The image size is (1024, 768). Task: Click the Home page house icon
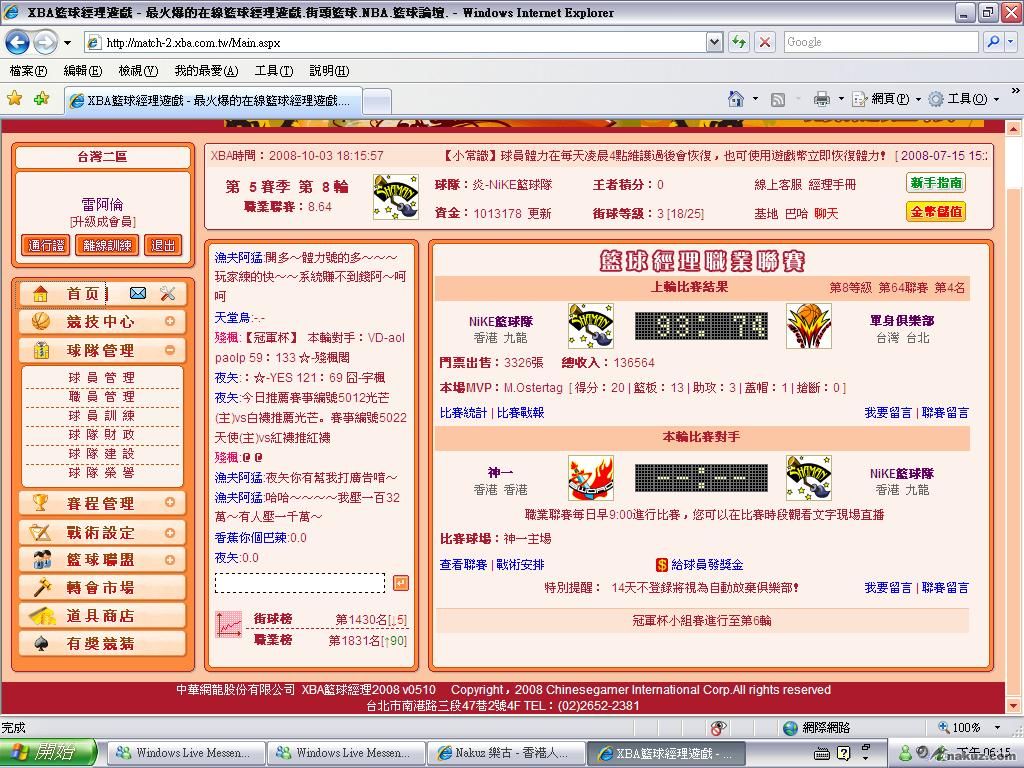point(736,99)
